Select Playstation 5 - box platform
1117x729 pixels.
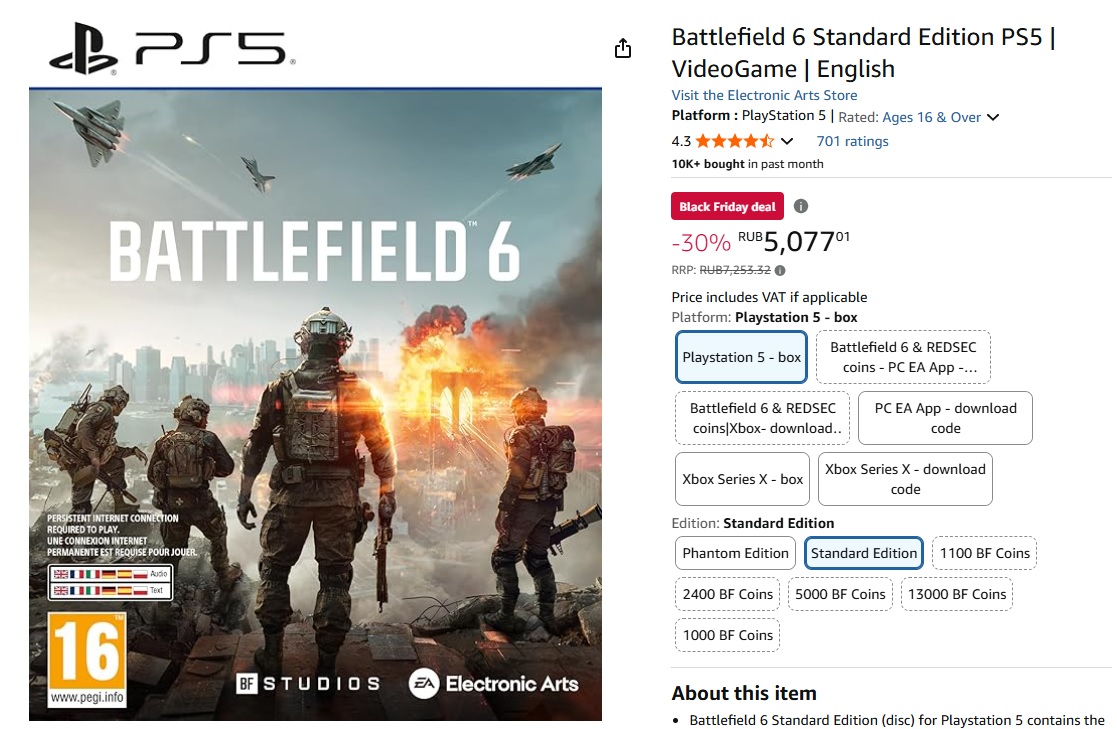[741, 357]
